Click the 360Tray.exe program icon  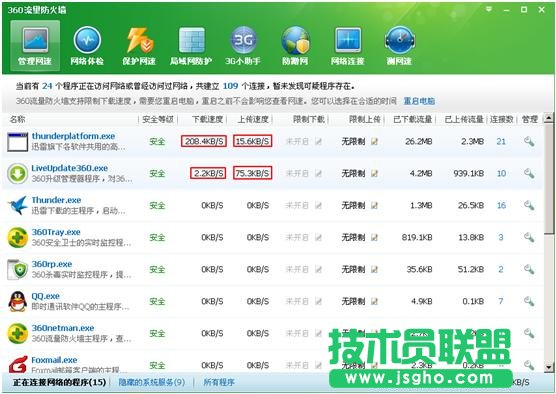pos(18,237)
